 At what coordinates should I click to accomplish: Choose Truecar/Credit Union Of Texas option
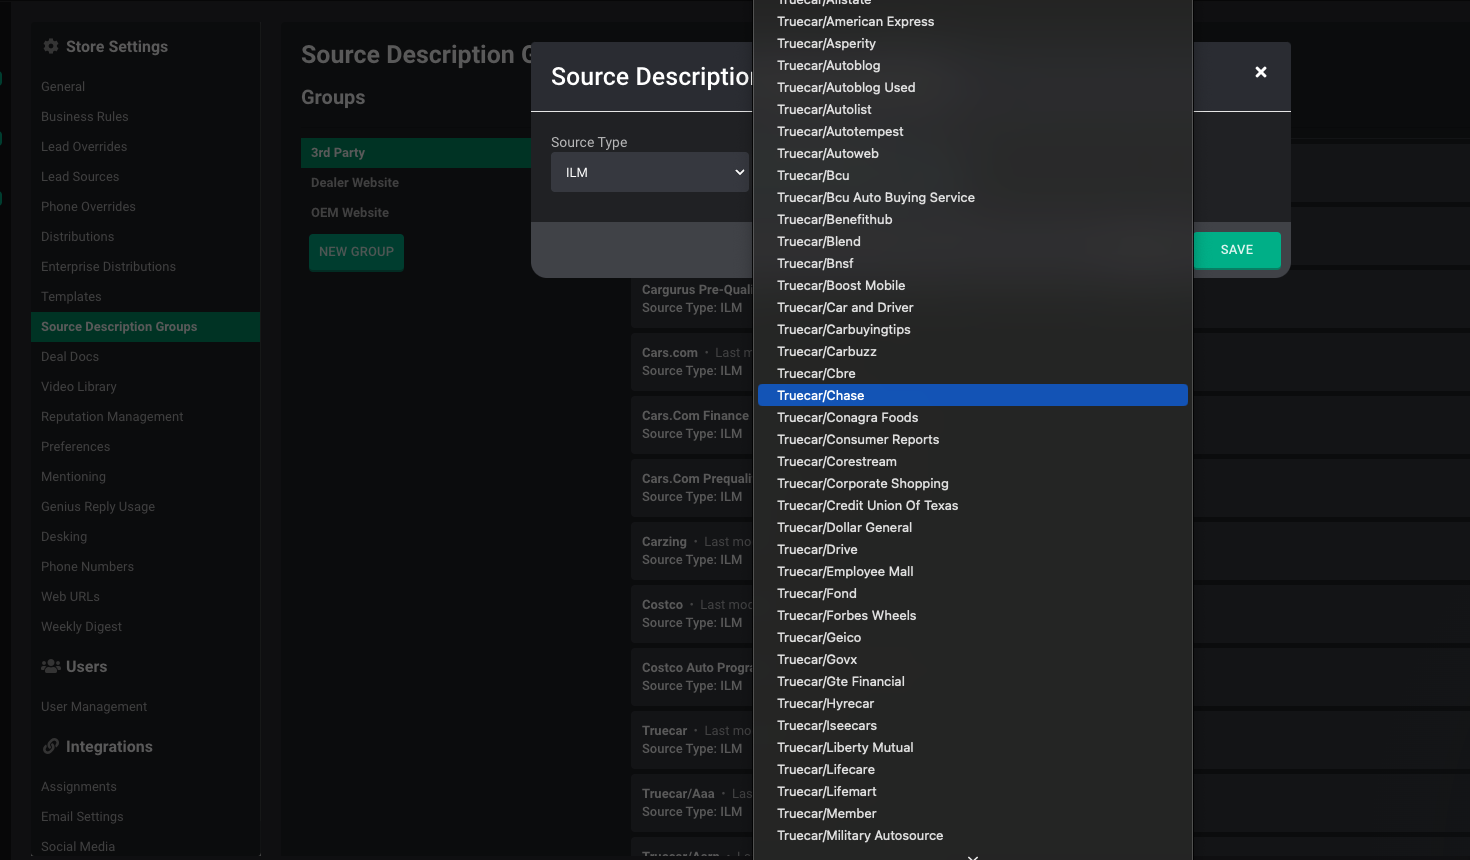click(973, 506)
